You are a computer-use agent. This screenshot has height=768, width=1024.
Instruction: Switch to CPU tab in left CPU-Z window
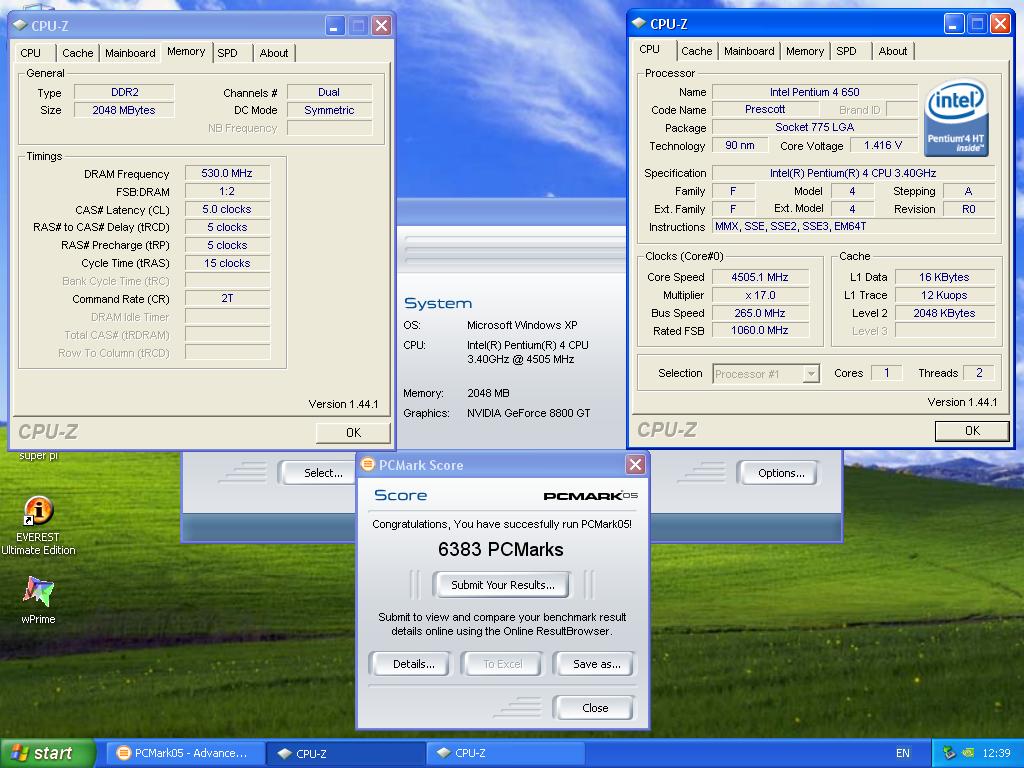coord(30,53)
